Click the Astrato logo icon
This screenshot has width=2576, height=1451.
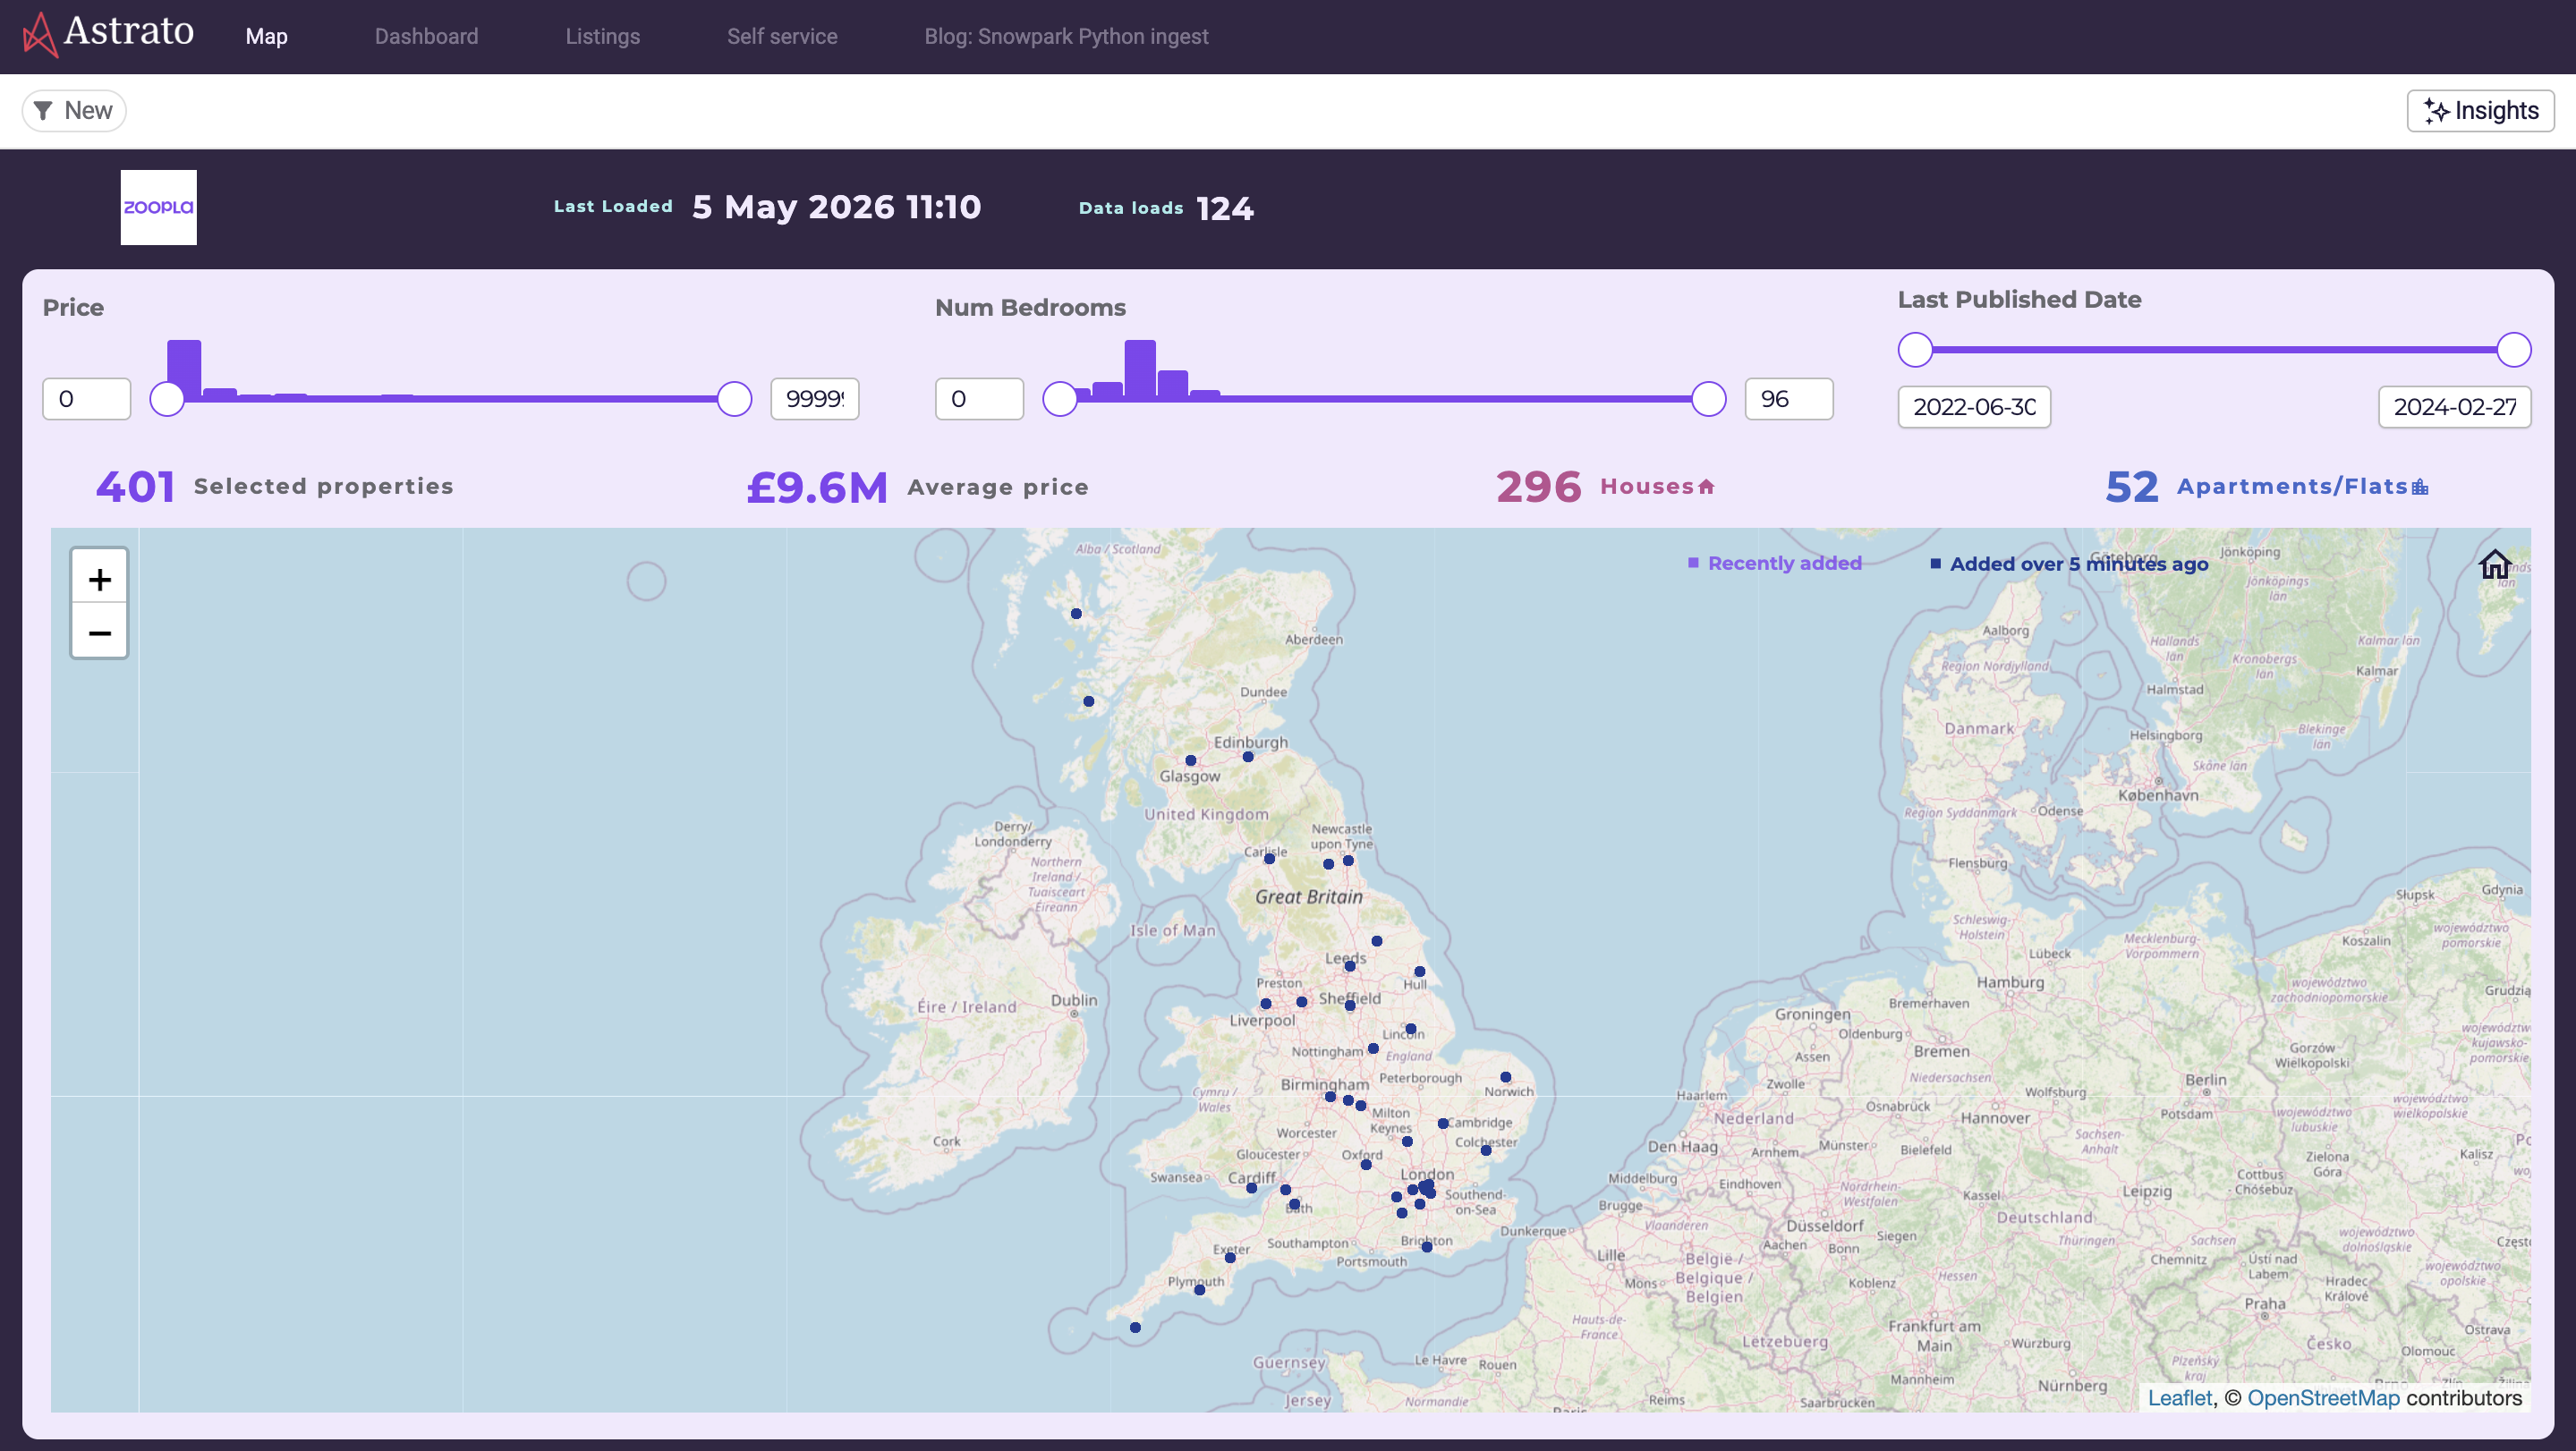coord(39,35)
